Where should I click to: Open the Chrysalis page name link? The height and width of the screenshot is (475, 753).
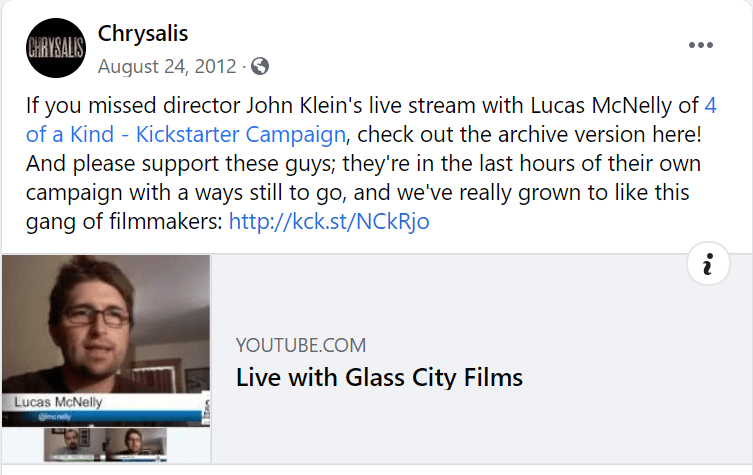coord(143,33)
